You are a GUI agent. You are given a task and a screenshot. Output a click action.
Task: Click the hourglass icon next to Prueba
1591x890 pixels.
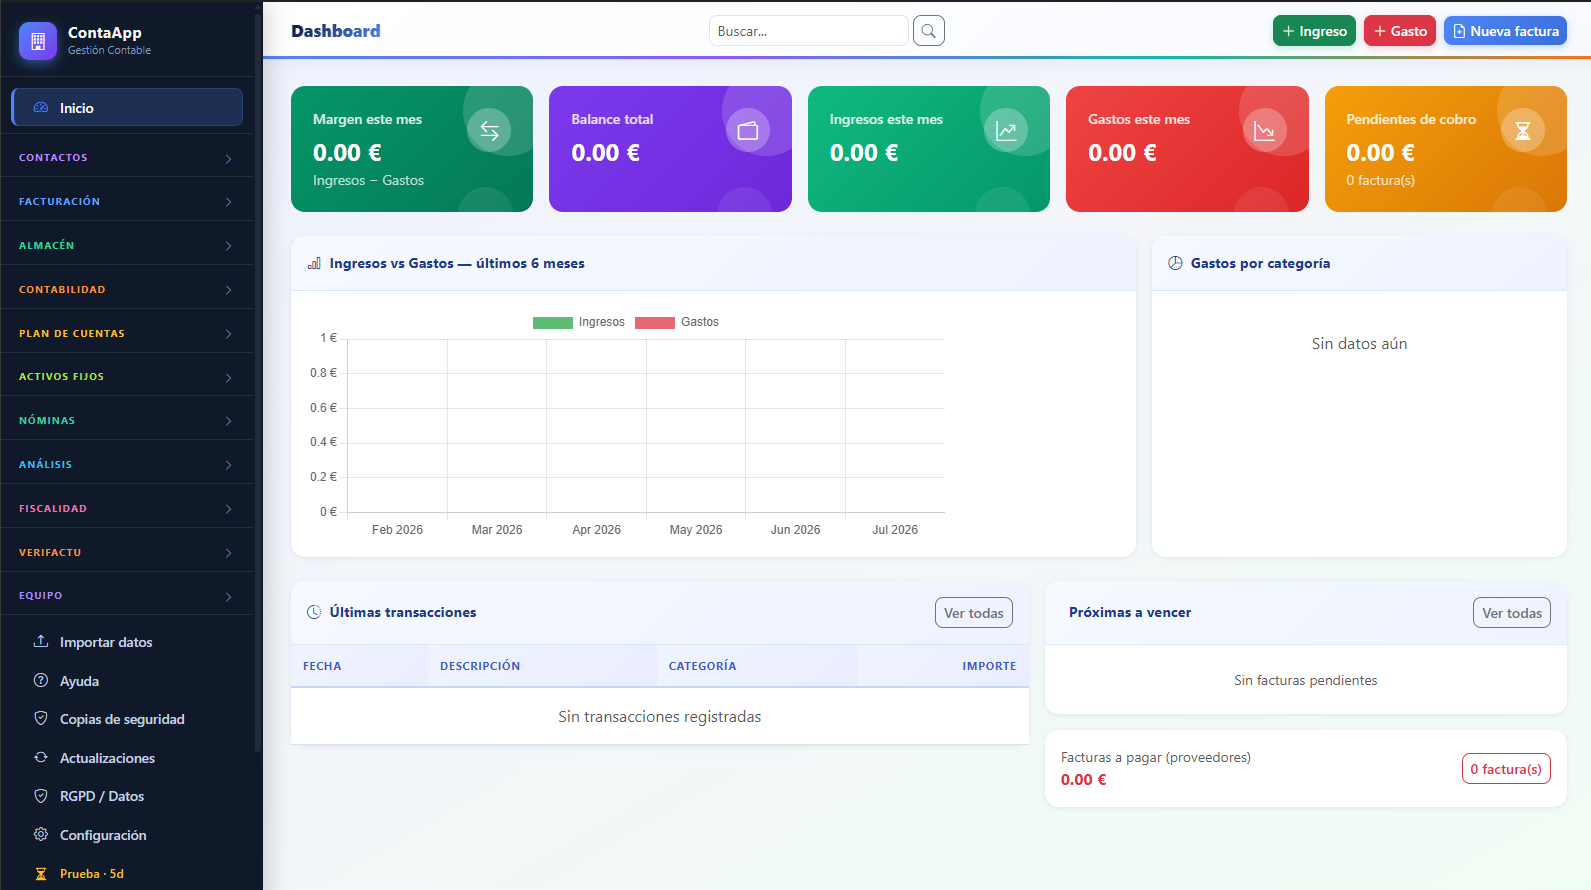click(41, 873)
